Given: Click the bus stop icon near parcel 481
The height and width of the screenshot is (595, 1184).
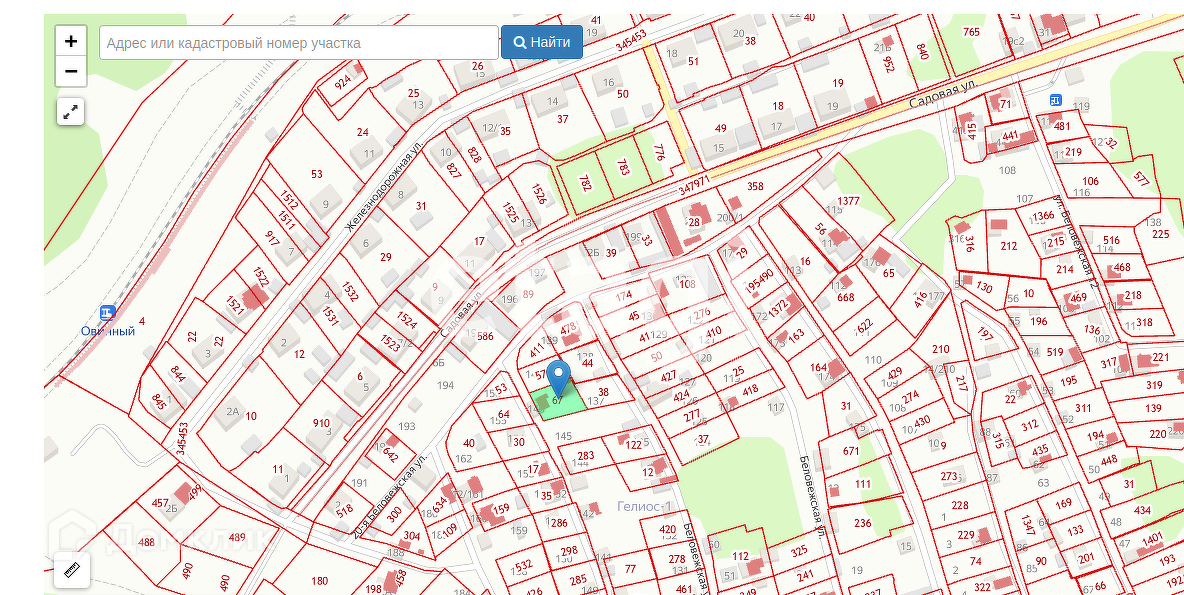Looking at the screenshot, I should pos(1055,100).
